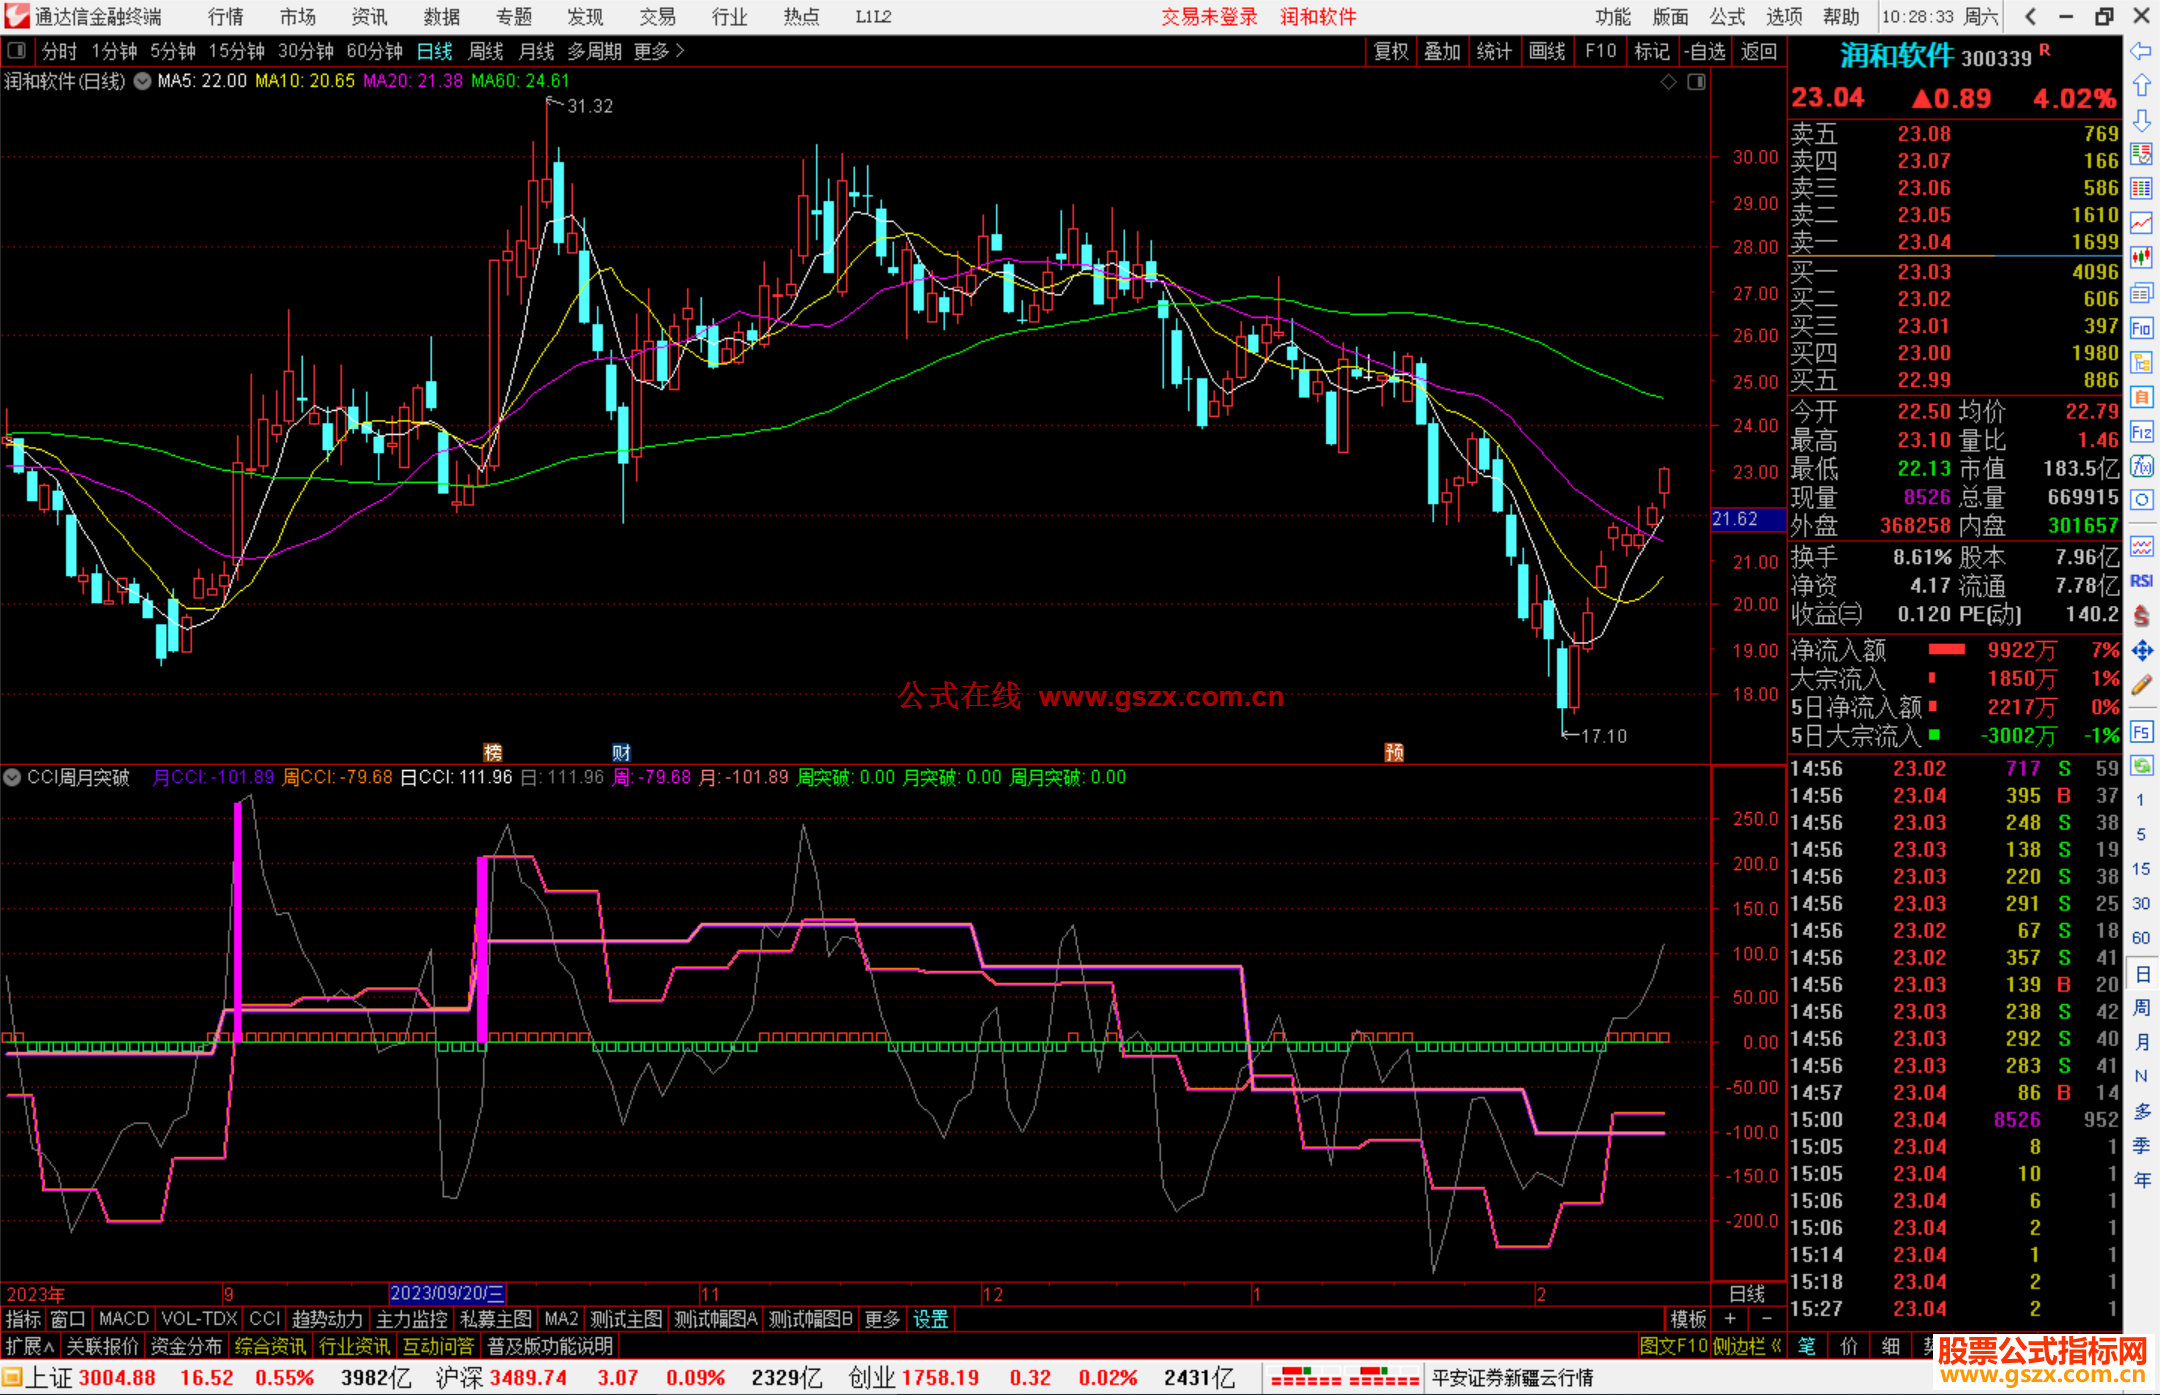Click the 2023/09/20 date marker on timeline

(x=447, y=1293)
